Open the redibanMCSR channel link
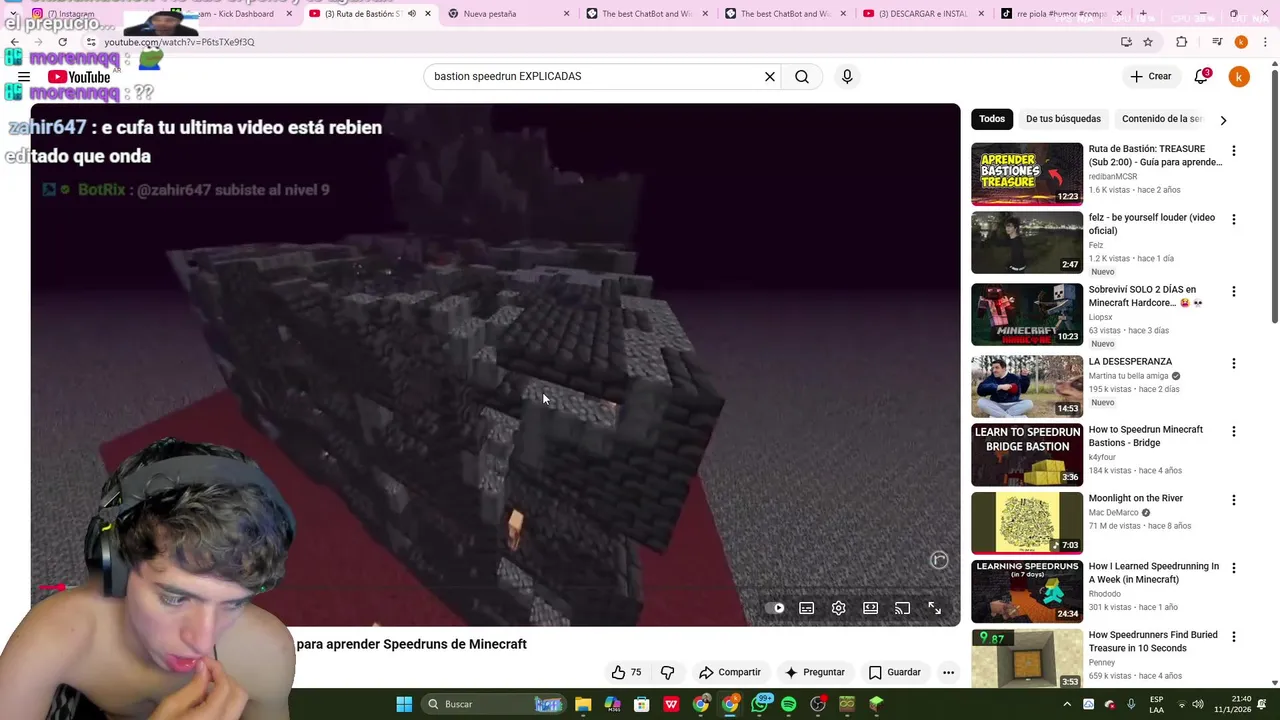This screenshot has height=720, width=1280. (x=1113, y=176)
